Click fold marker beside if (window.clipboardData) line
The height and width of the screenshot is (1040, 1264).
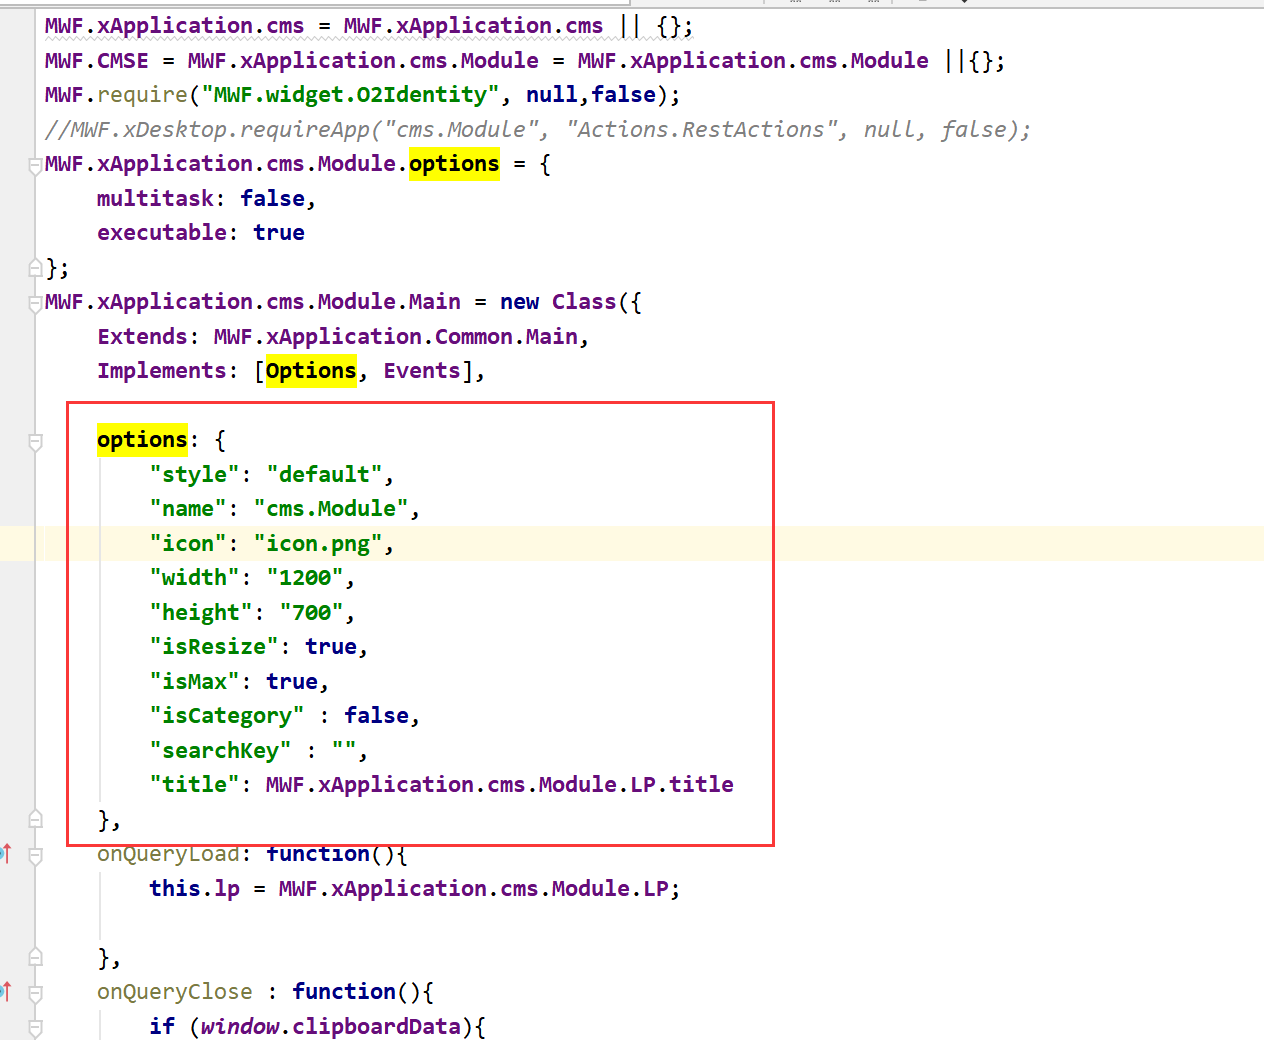(35, 1027)
